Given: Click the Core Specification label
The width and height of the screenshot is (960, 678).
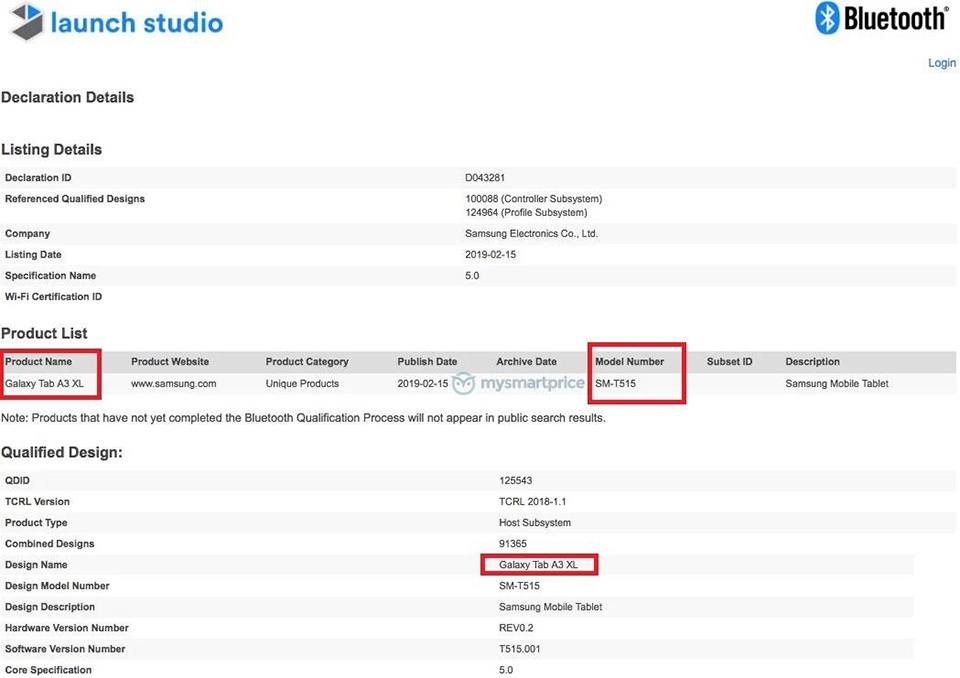Looking at the screenshot, I should point(48,670).
